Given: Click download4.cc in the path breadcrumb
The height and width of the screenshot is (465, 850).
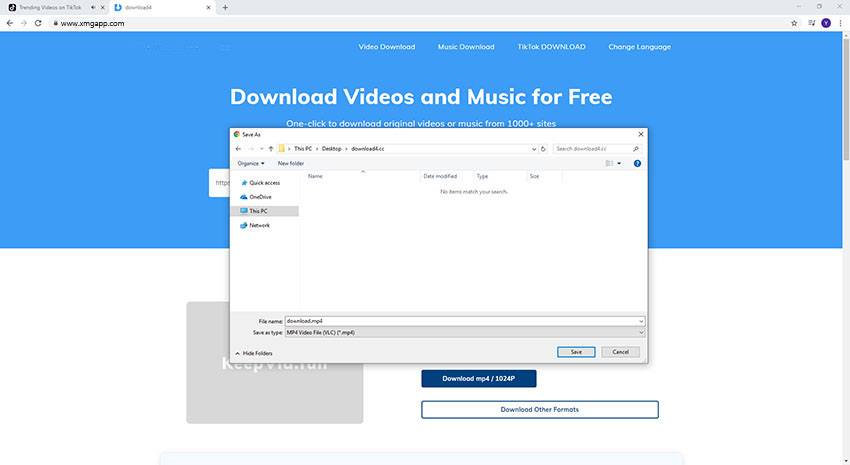Looking at the screenshot, I should coord(368,148).
